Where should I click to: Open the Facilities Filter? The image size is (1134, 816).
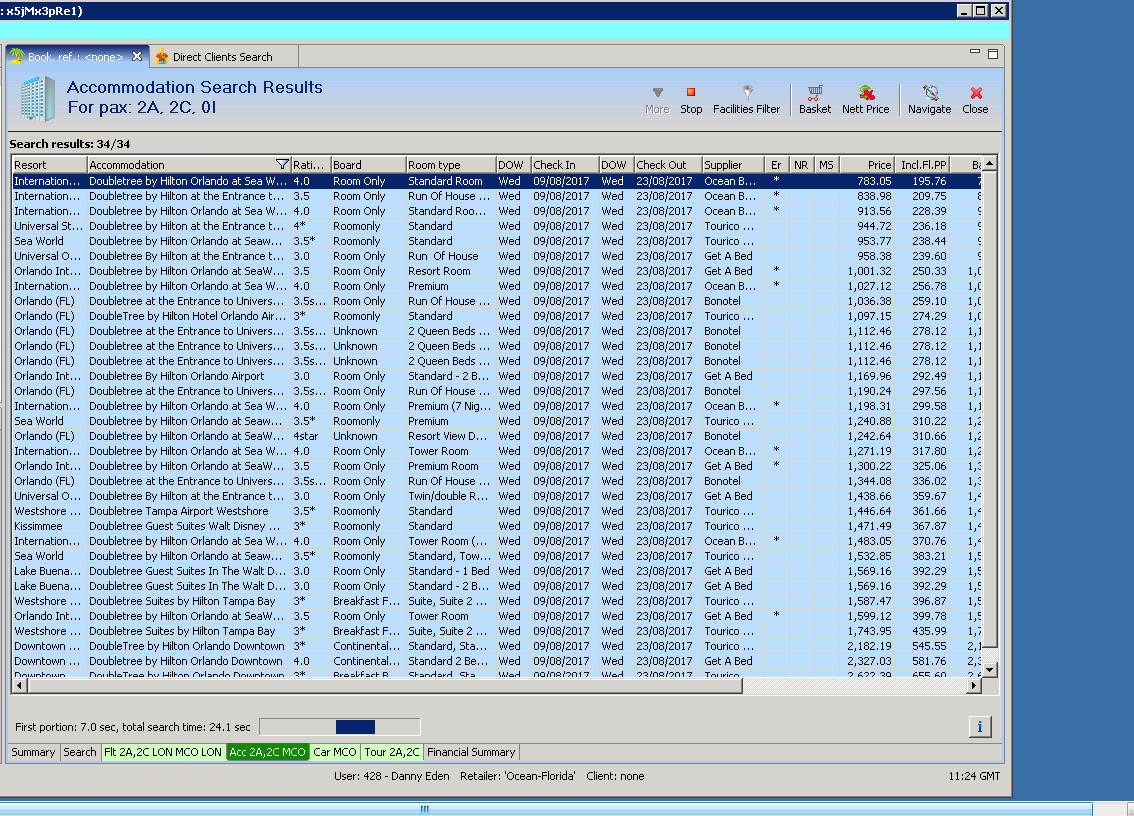tap(746, 100)
